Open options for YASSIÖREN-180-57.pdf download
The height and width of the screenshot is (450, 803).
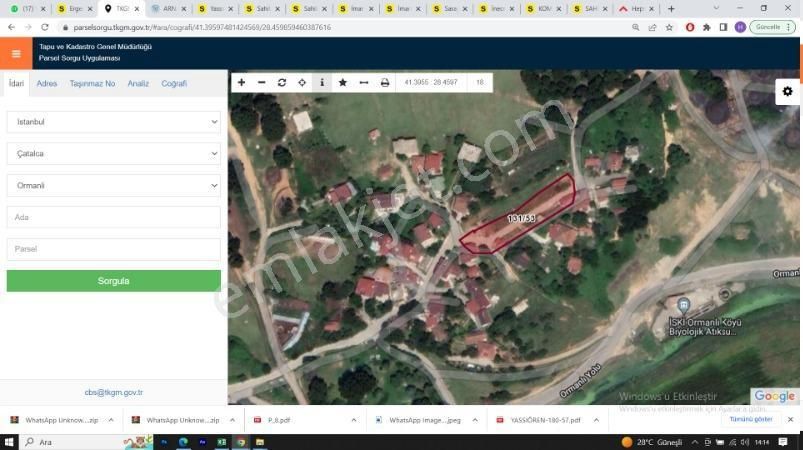click(x=596, y=420)
